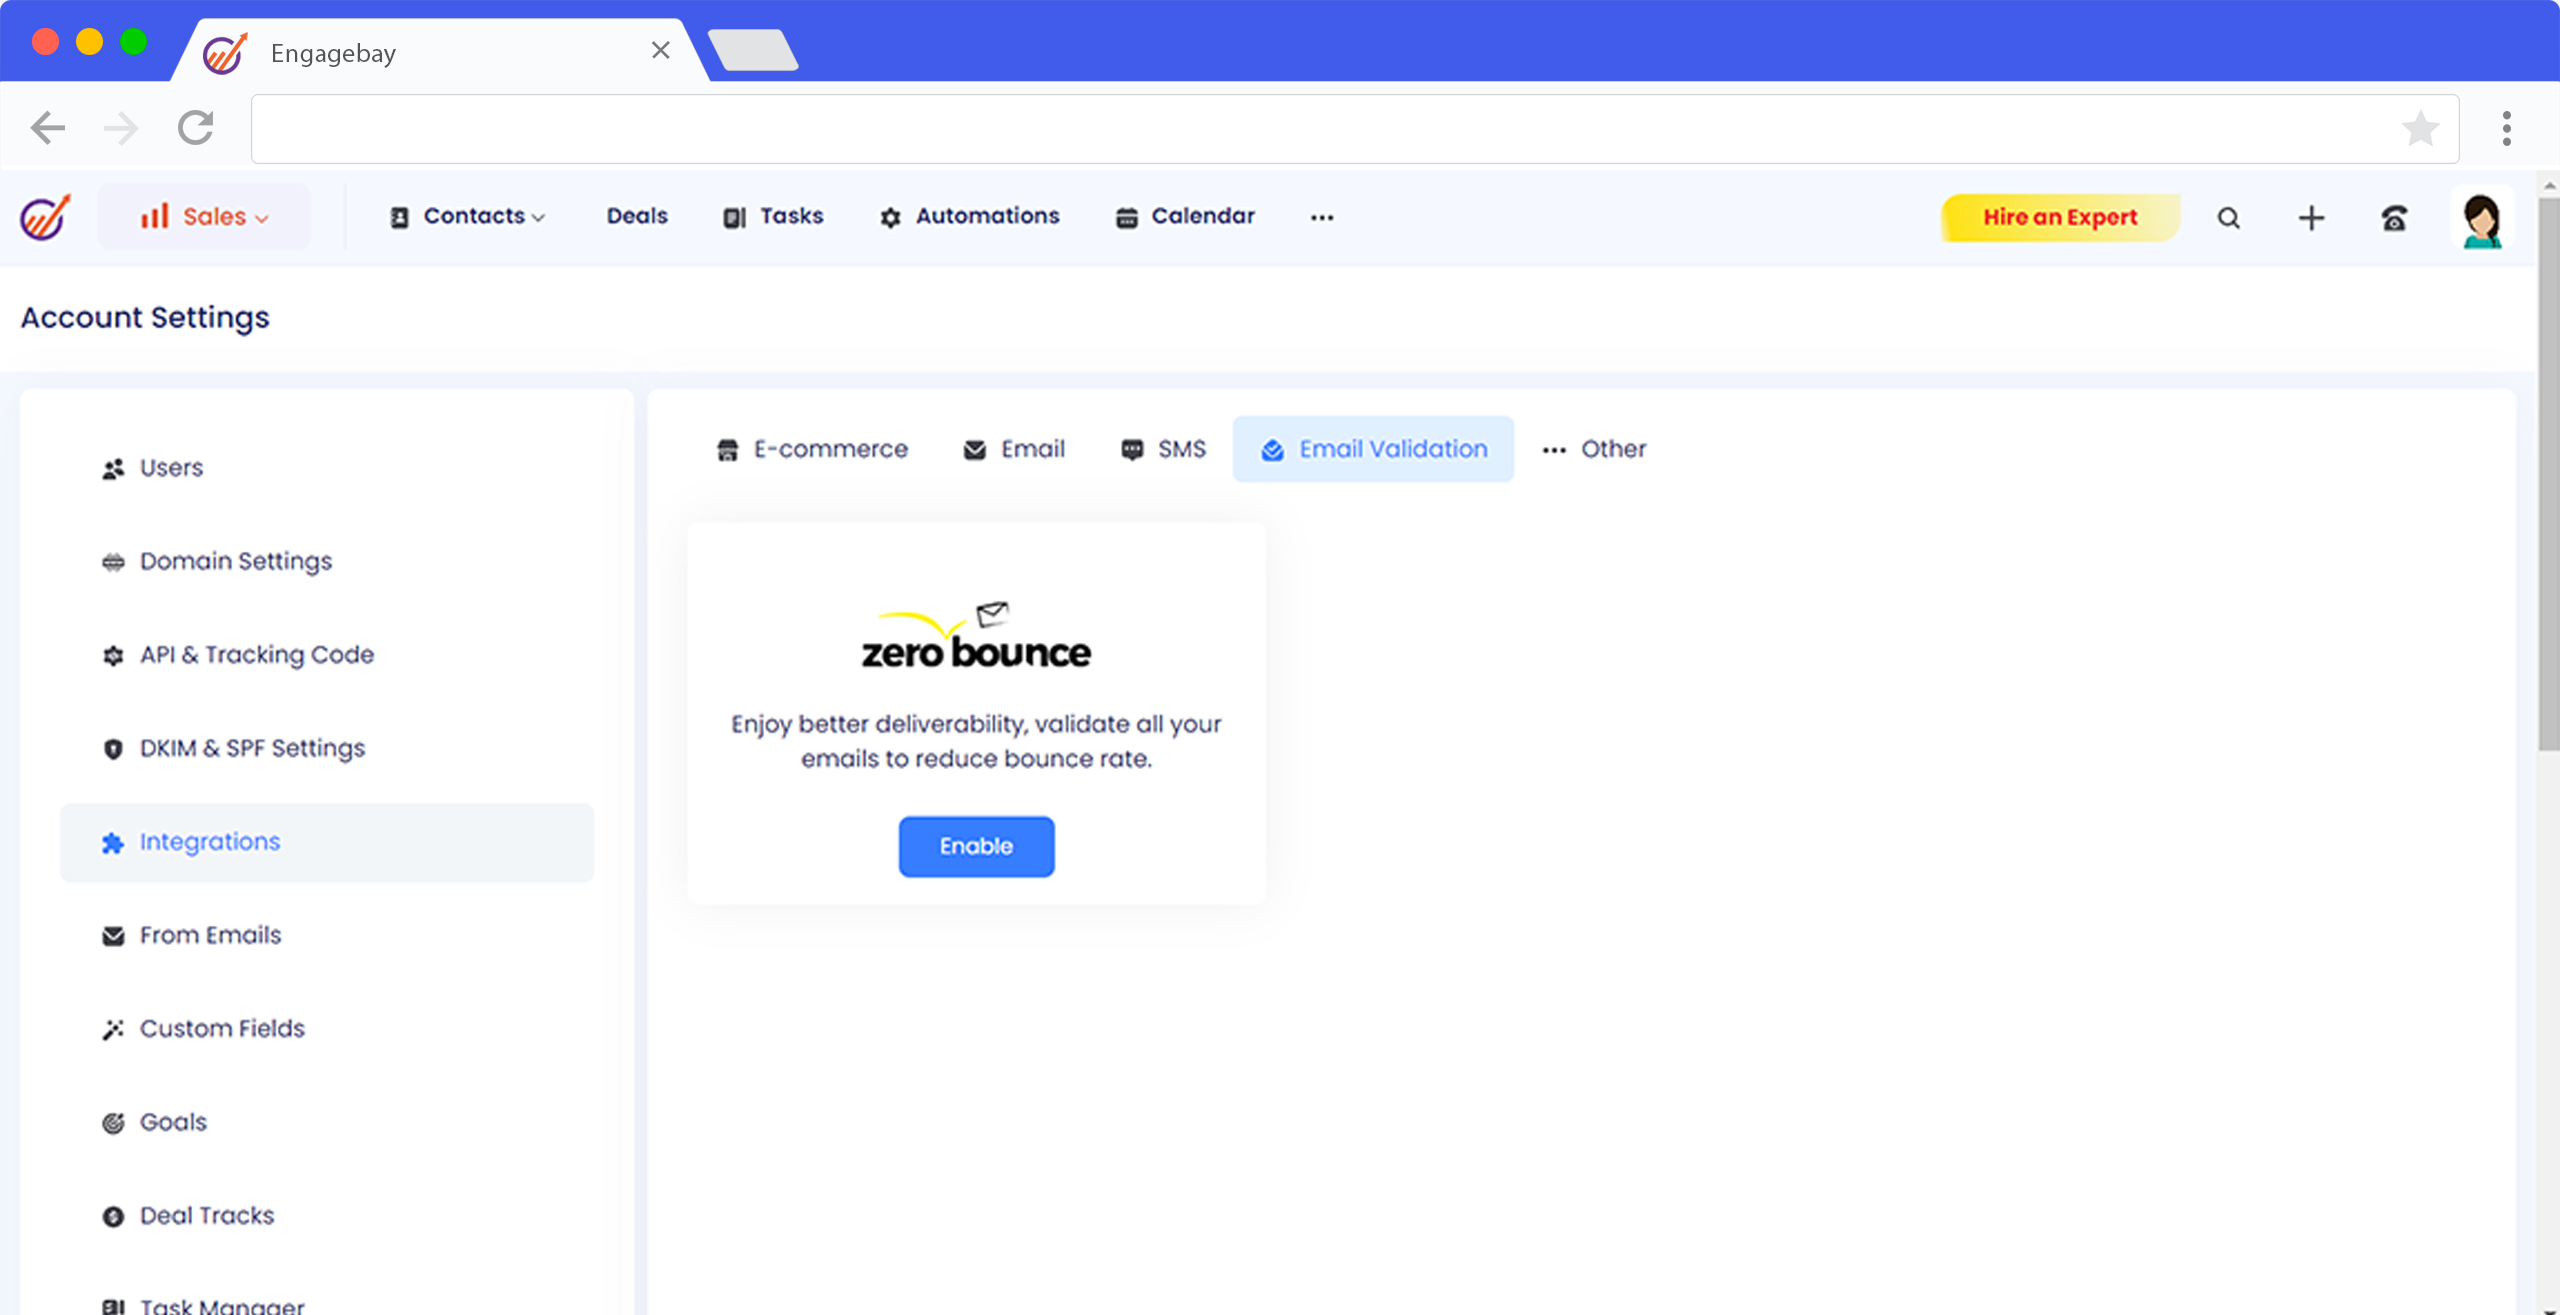Image resolution: width=2560 pixels, height=1315 pixels.
Task: Enable the ZeroBounce integration
Action: pos(976,846)
